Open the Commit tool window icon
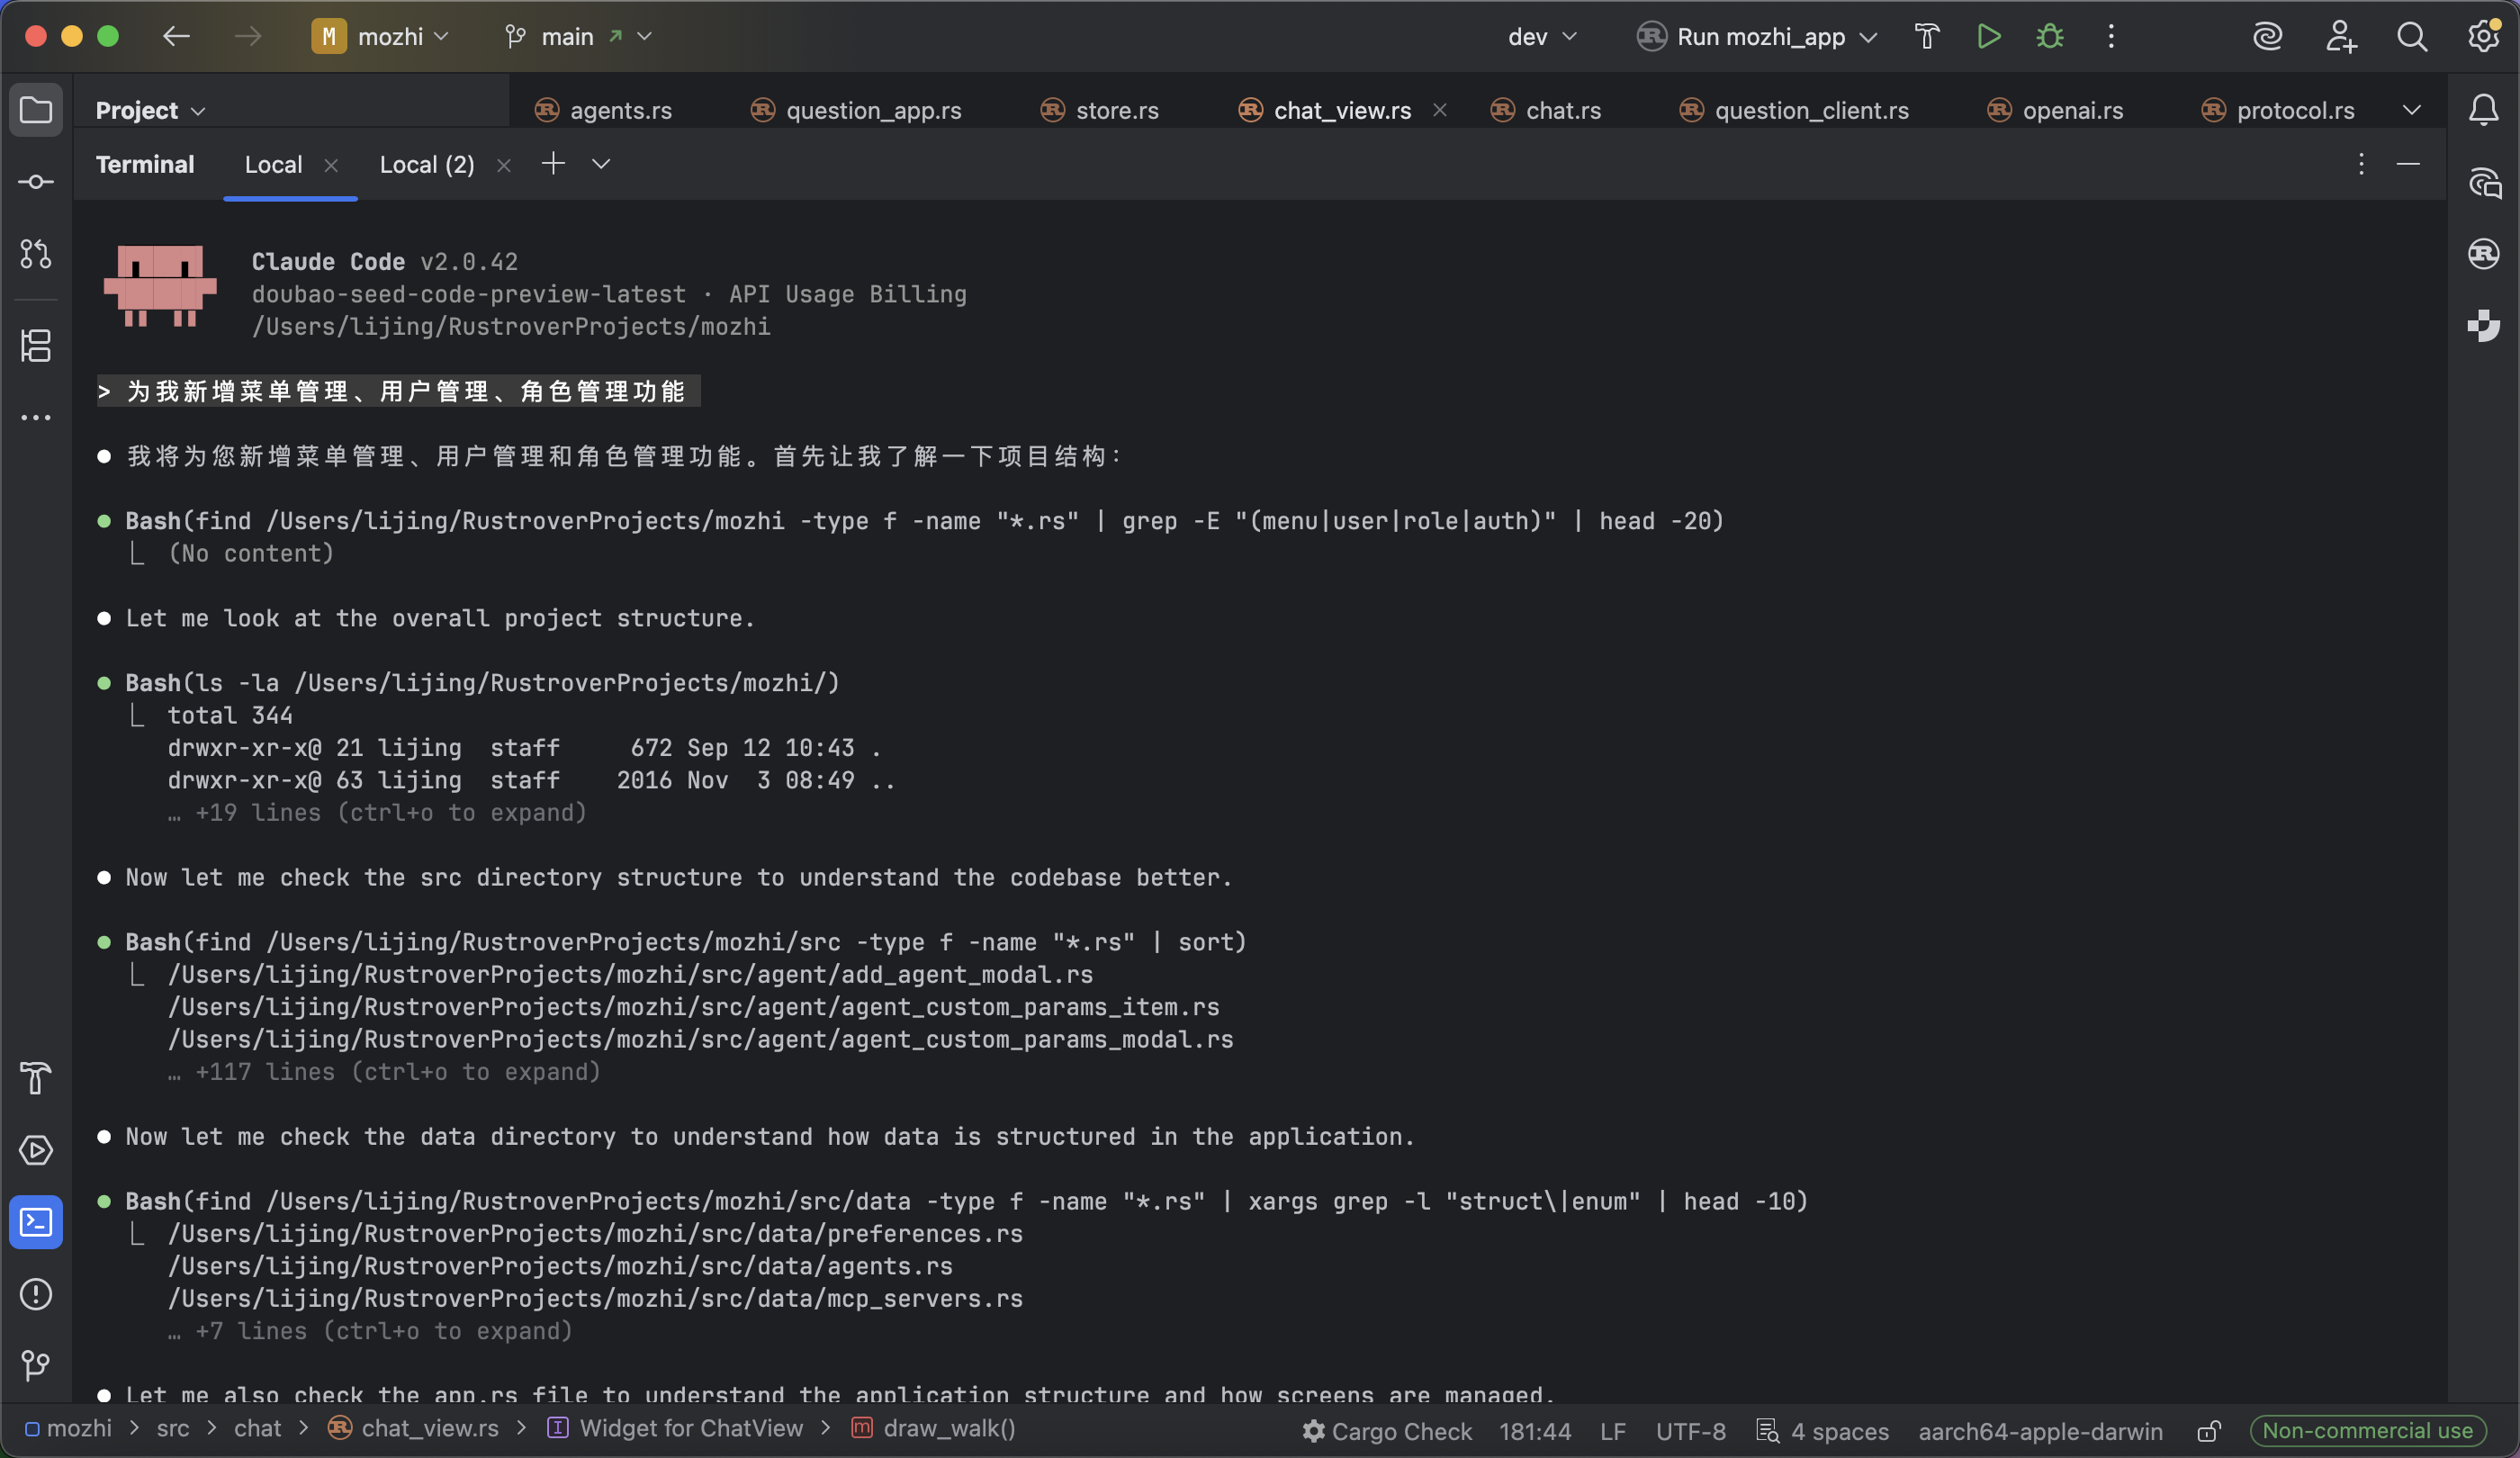 (36, 181)
